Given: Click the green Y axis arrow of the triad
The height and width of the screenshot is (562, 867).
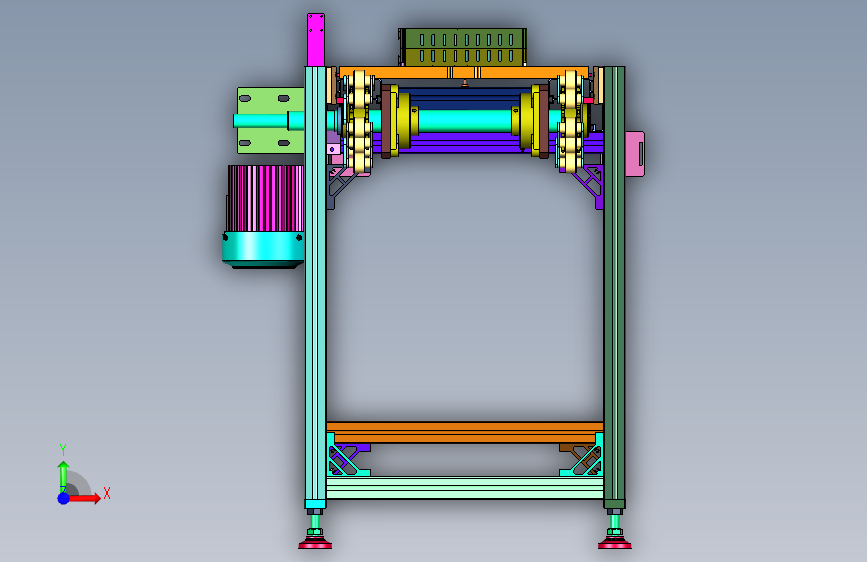Looking at the screenshot, I should [63, 475].
